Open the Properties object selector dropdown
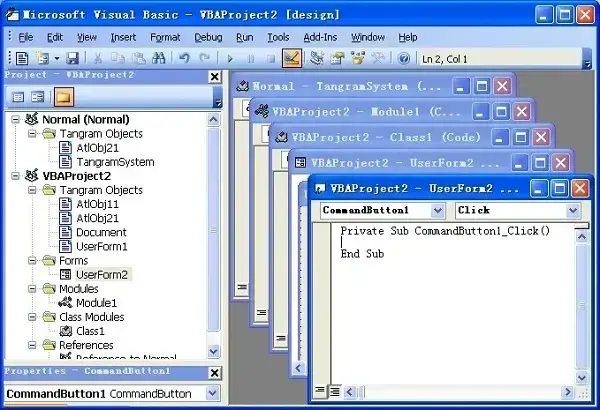The width and height of the screenshot is (600, 410). 213,393
